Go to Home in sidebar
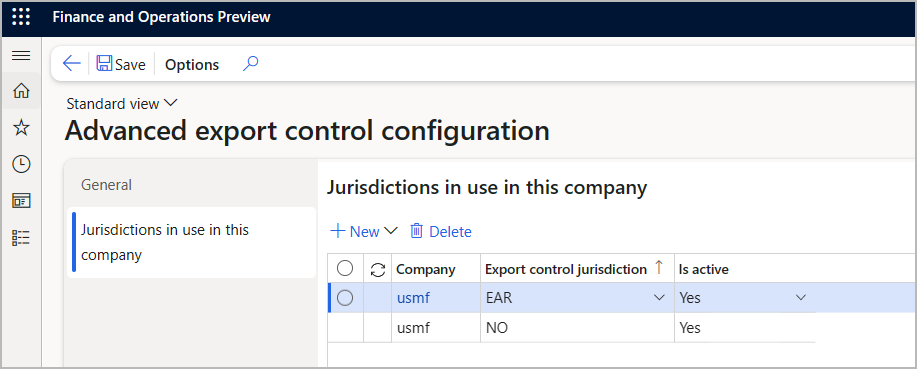Screen dimensions: 917x369 [21, 91]
